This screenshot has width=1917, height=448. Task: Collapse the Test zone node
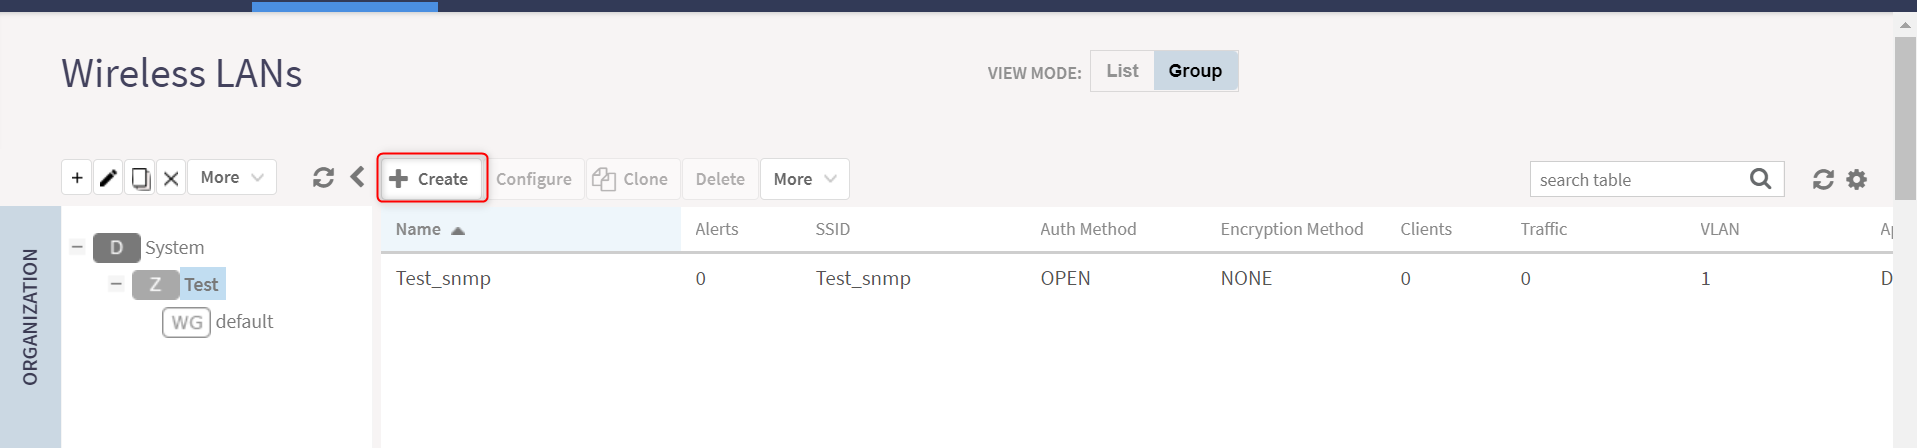pyautogui.click(x=116, y=284)
